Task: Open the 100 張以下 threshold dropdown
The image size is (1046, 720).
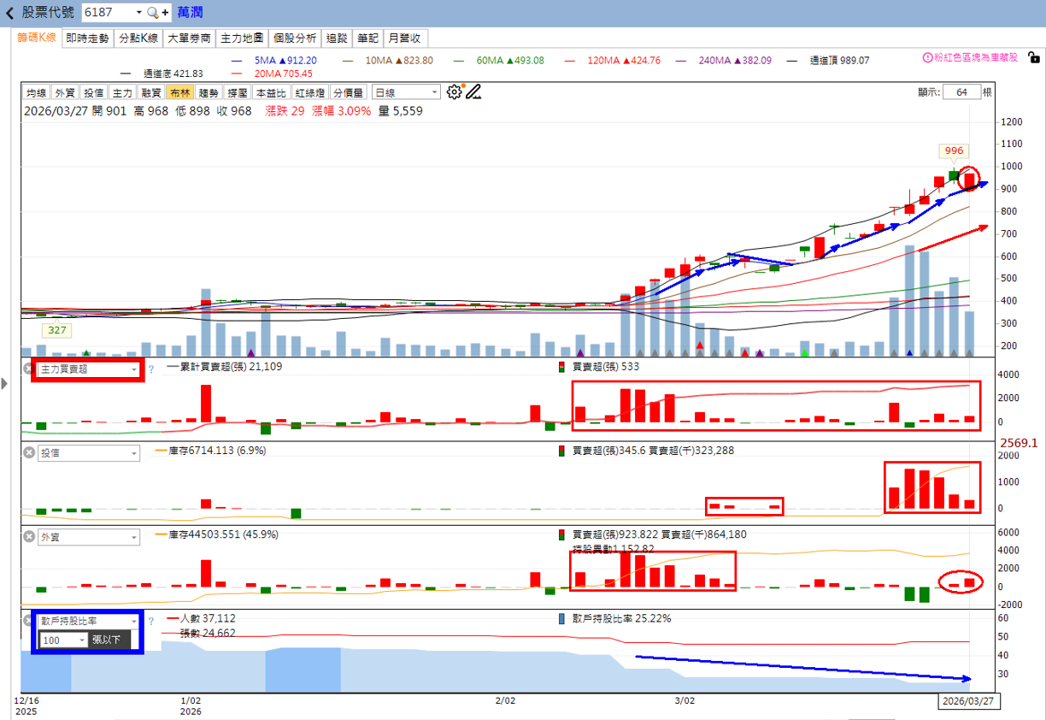Action: (63, 640)
